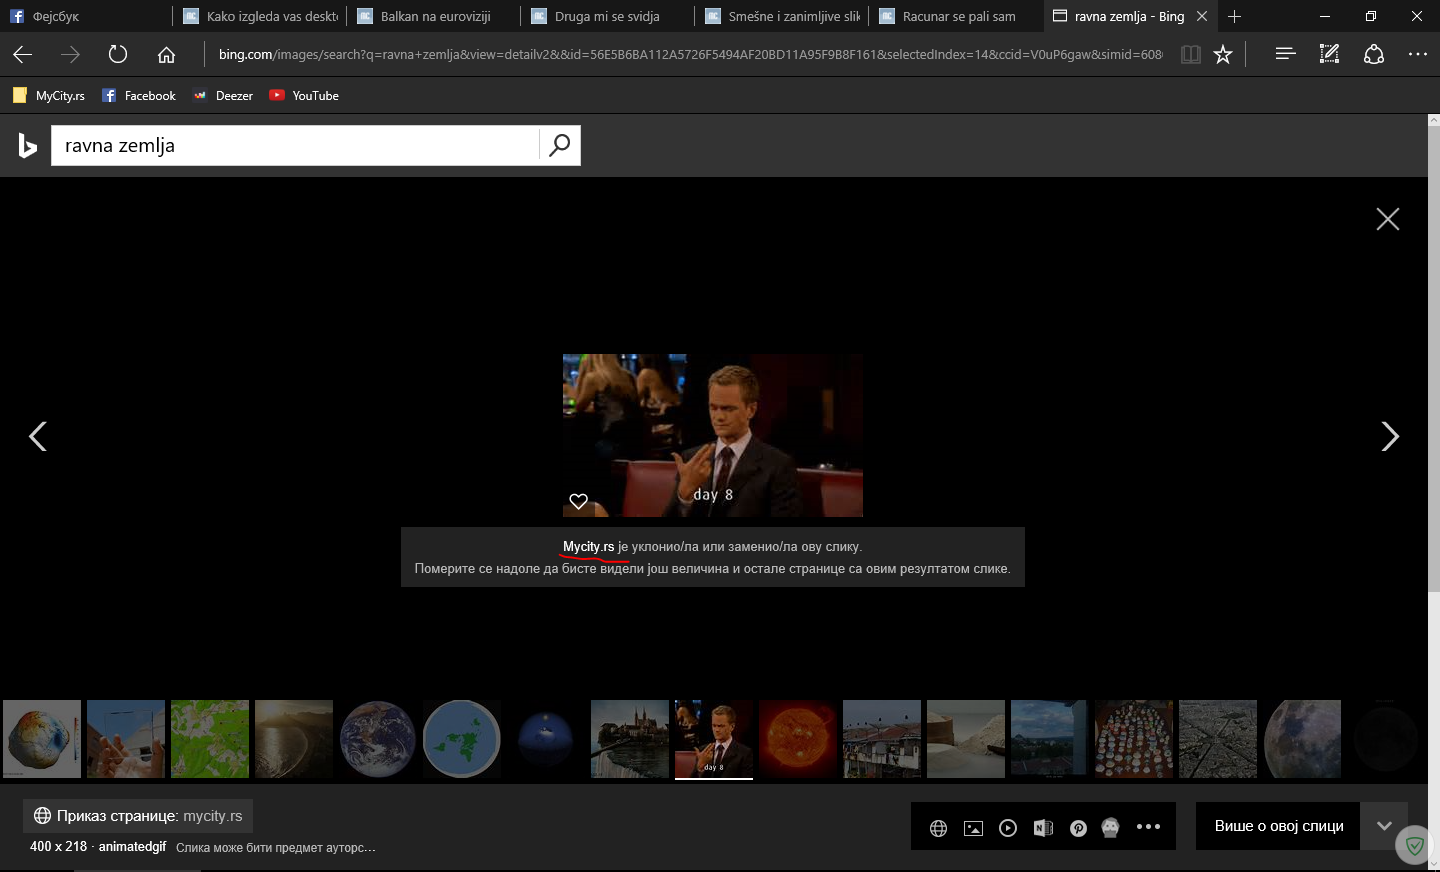This screenshot has height=872, width=1440.
Task: Click the heart icon to save image
Action: (x=578, y=501)
